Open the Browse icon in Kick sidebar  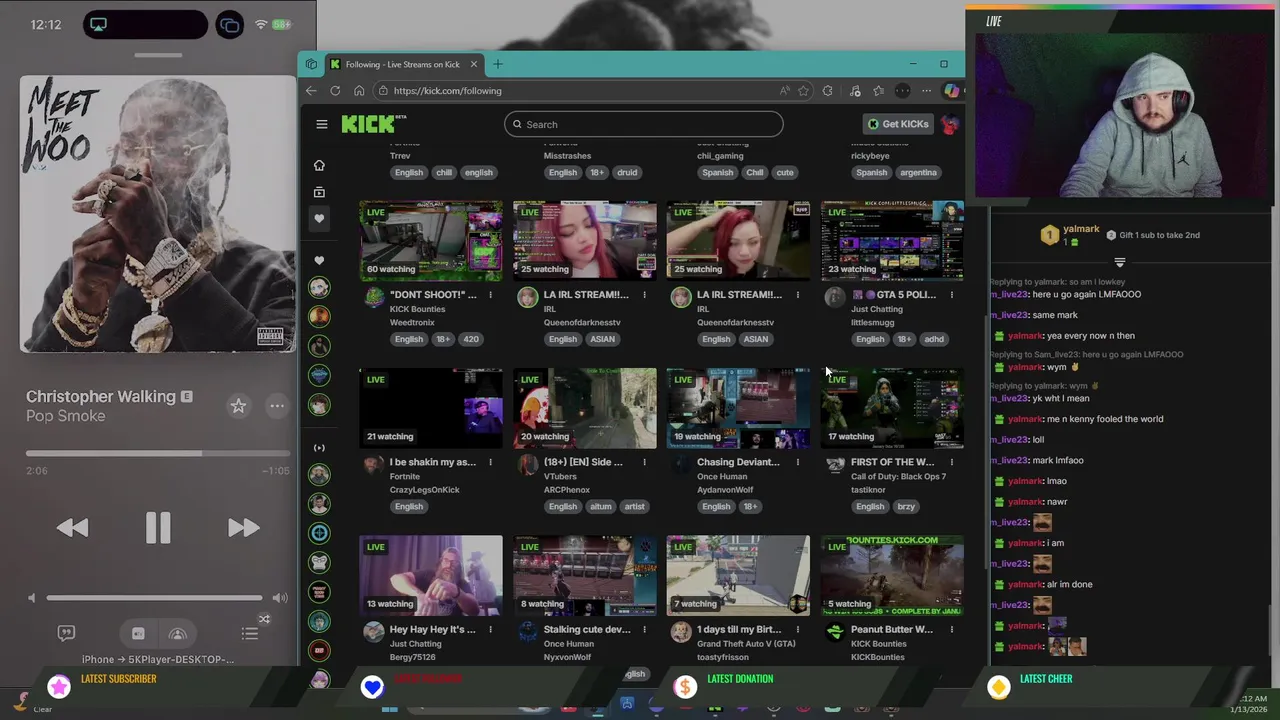(319, 192)
